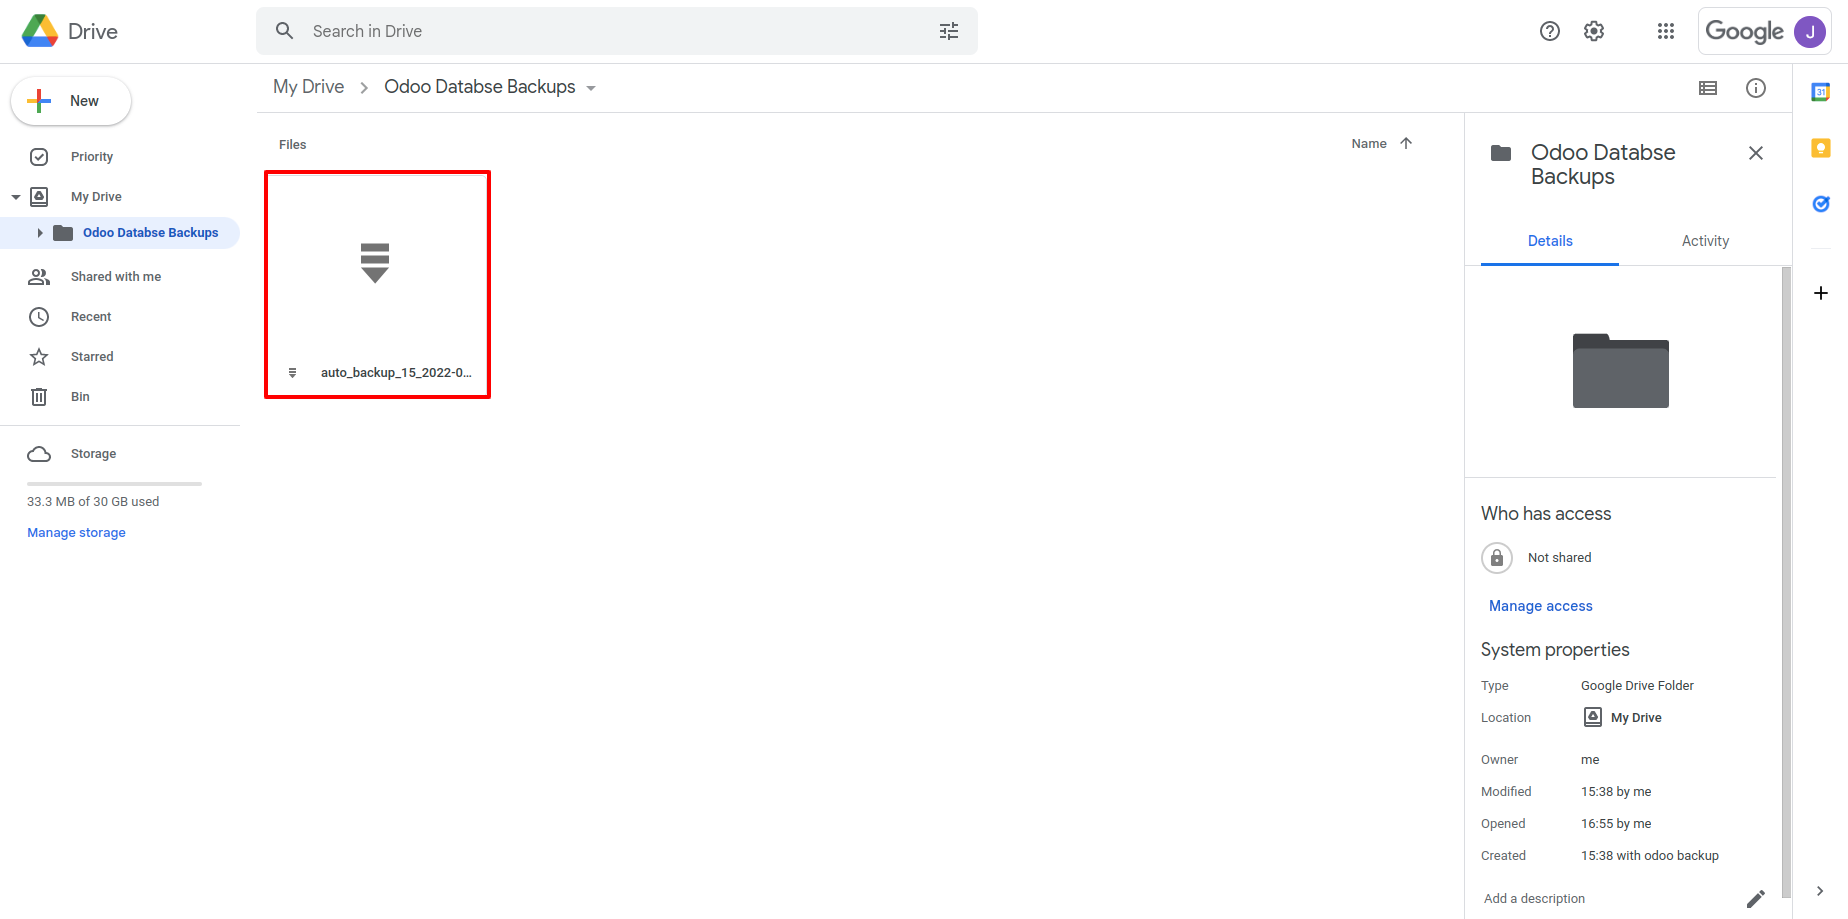1848x919 pixels.
Task: Open the Bin
Action: coord(80,397)
